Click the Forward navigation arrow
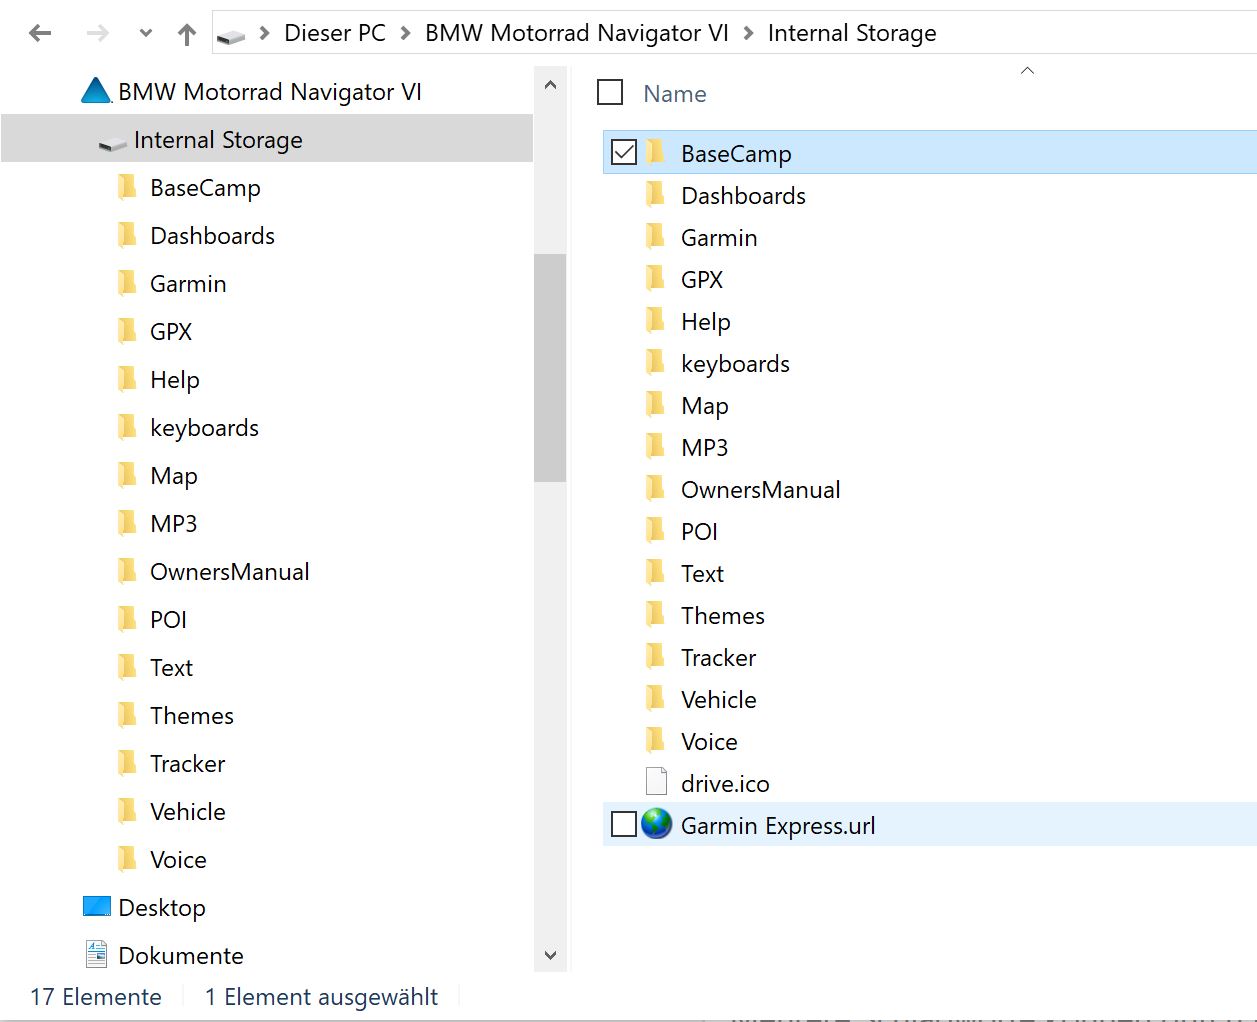Viewport: 1257px width, 1022px height. pos(97,34)
